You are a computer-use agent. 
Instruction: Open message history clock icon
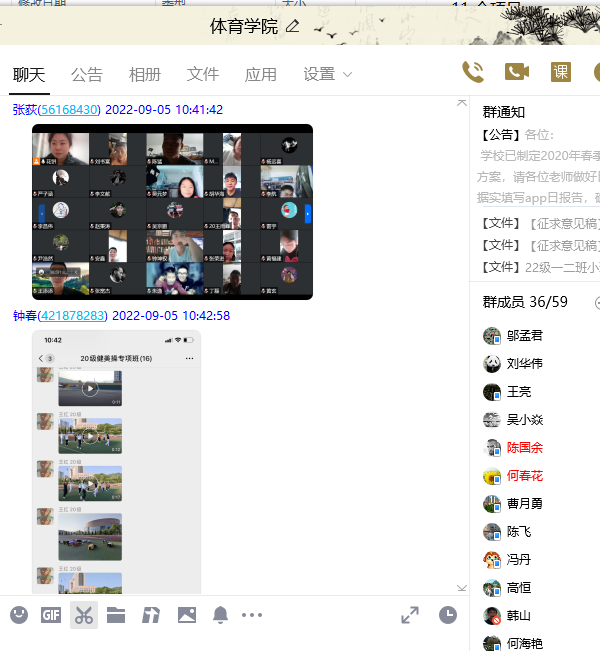click(x=447, y=615)
